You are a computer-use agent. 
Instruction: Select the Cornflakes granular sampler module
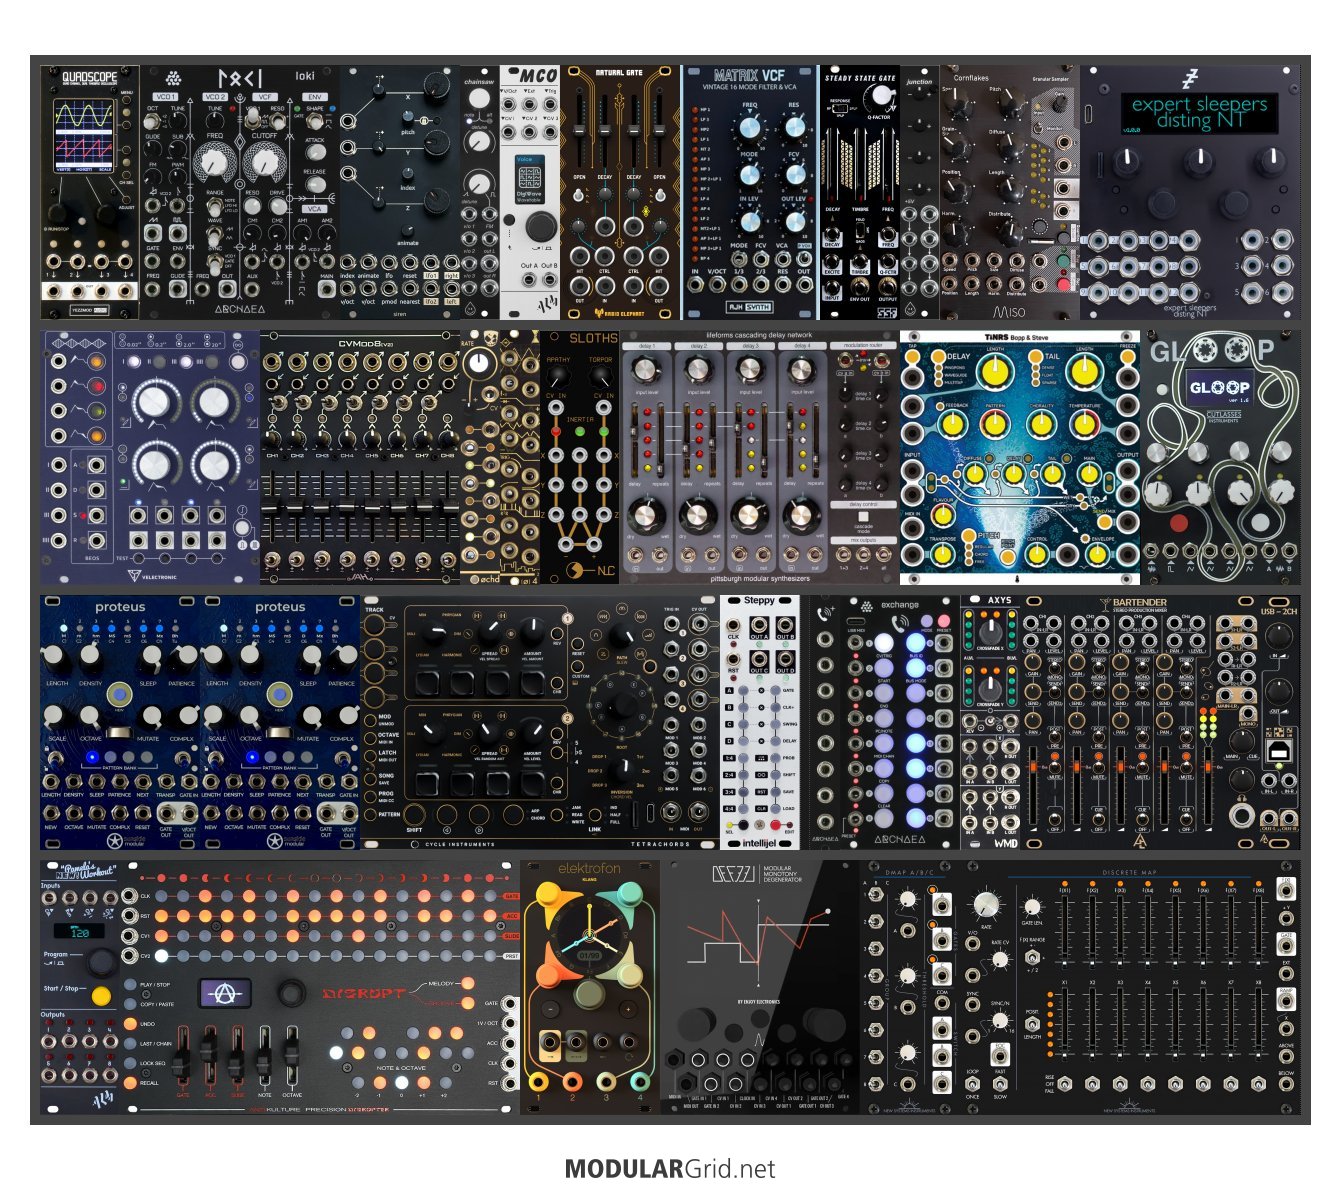click(1010, 193)
